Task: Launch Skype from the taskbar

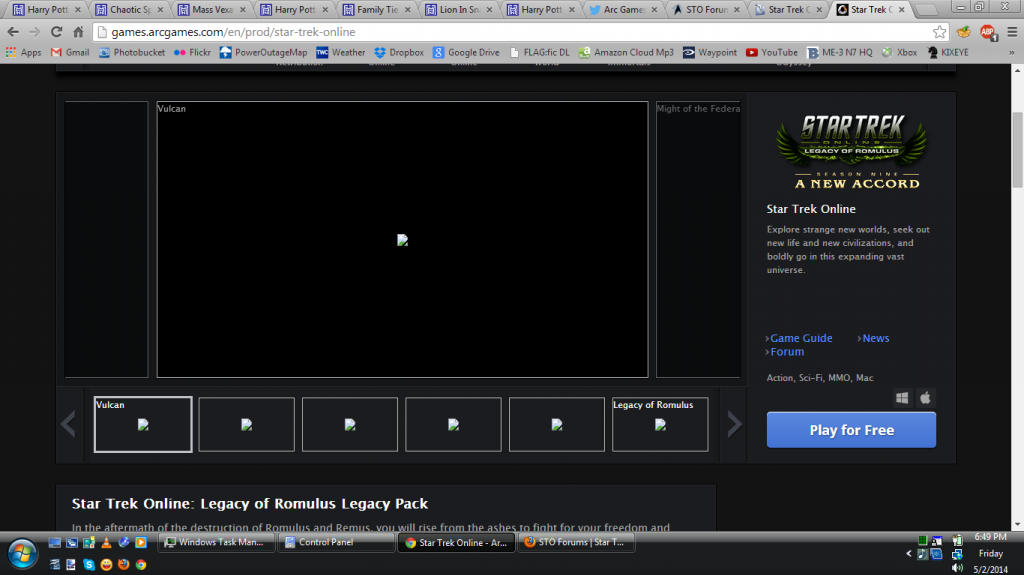Action: tap(89, 564)
